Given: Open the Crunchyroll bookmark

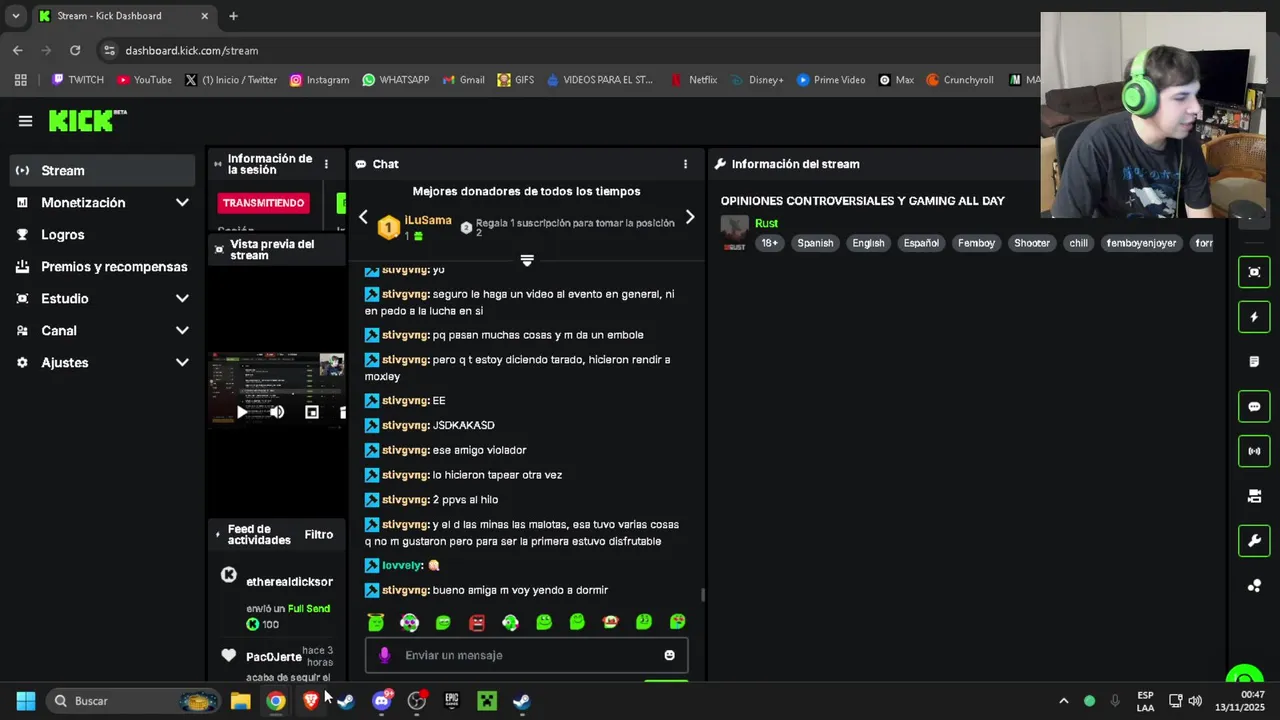Looking at the screenshot, I should pyautogui.click(x=960, y=80).
